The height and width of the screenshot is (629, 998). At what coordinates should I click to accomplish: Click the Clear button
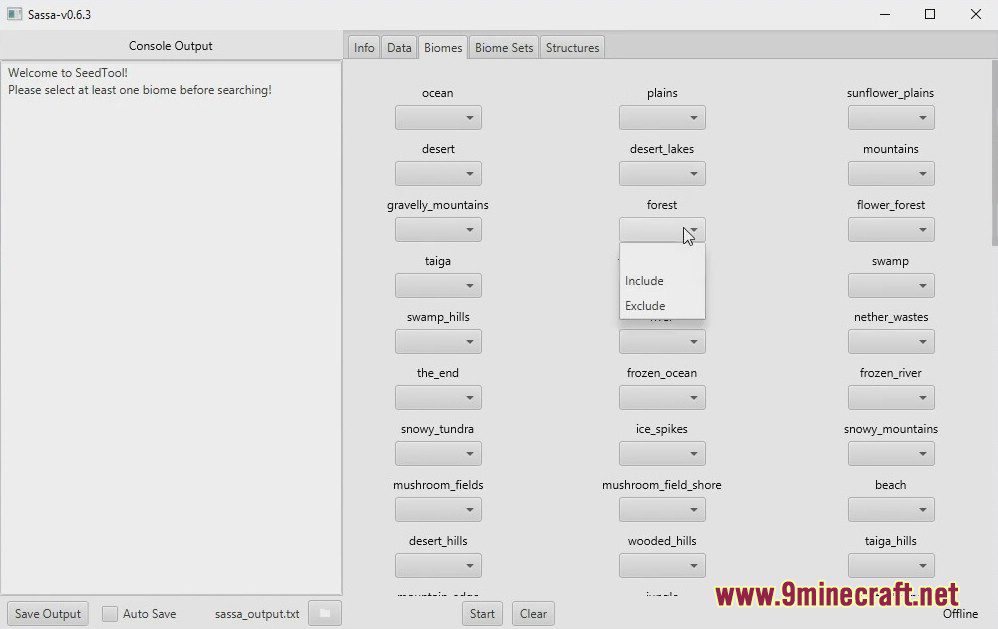(533, 614)
